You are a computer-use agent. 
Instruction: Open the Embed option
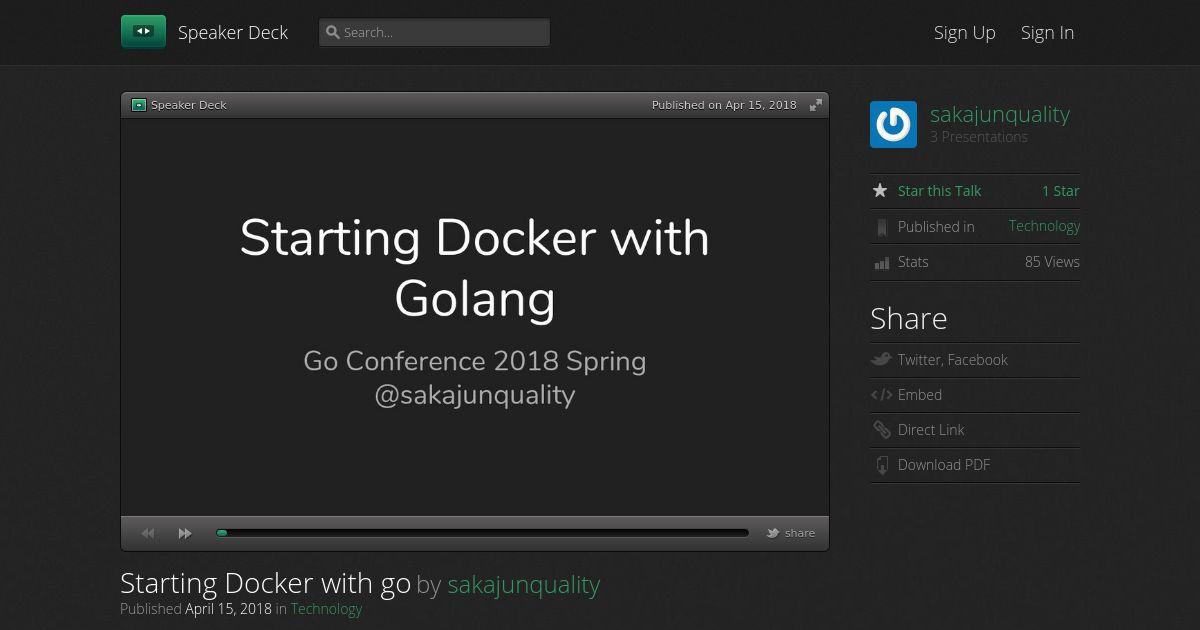coord(920,395)
